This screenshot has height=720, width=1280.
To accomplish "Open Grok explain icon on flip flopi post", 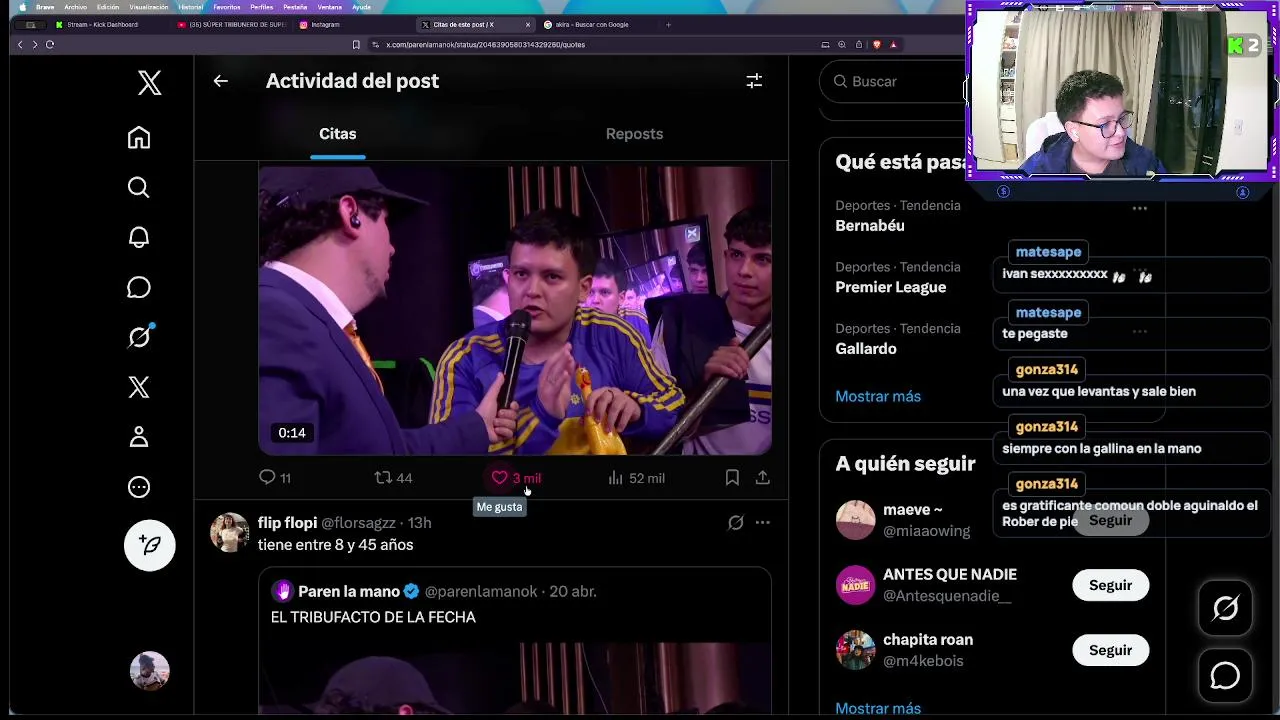I will [x=735, y=522].
